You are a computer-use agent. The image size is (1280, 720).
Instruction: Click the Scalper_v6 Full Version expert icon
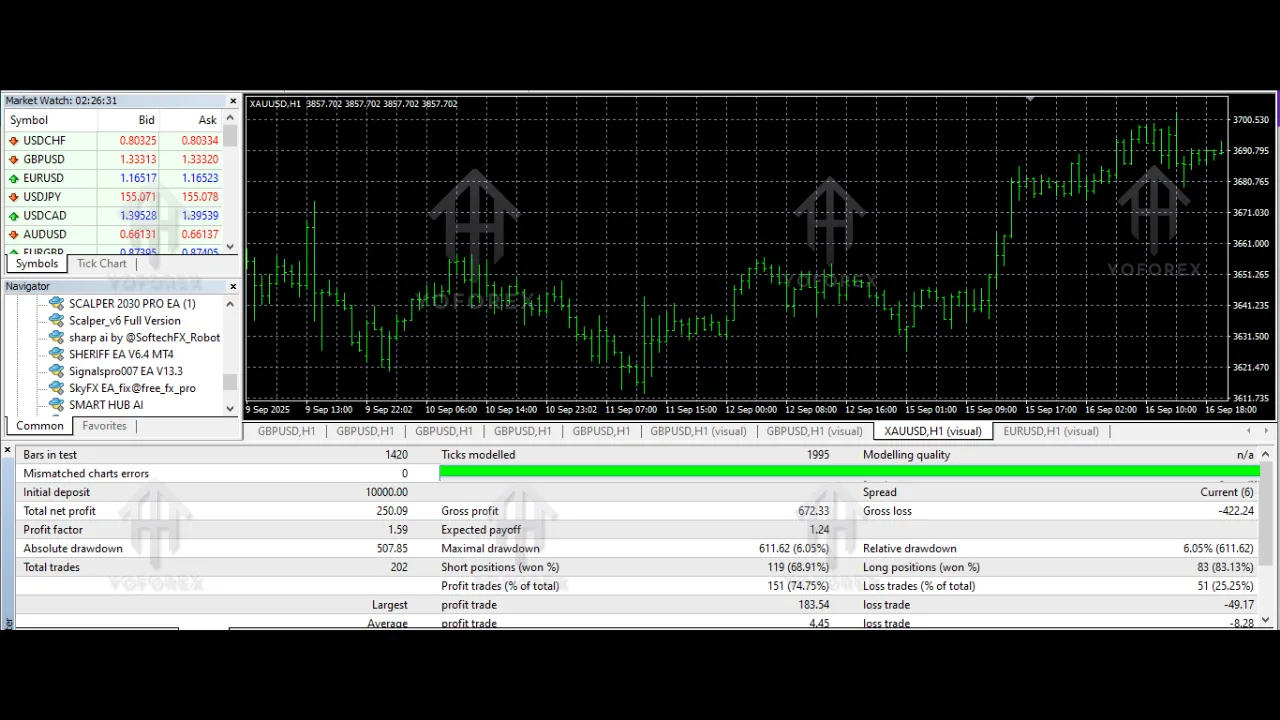point(57,320)
